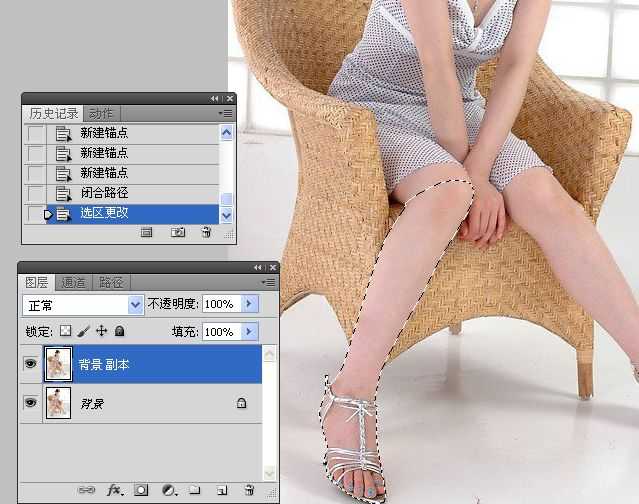Set history brush source for first 新建锚点 row

[35, 133]
